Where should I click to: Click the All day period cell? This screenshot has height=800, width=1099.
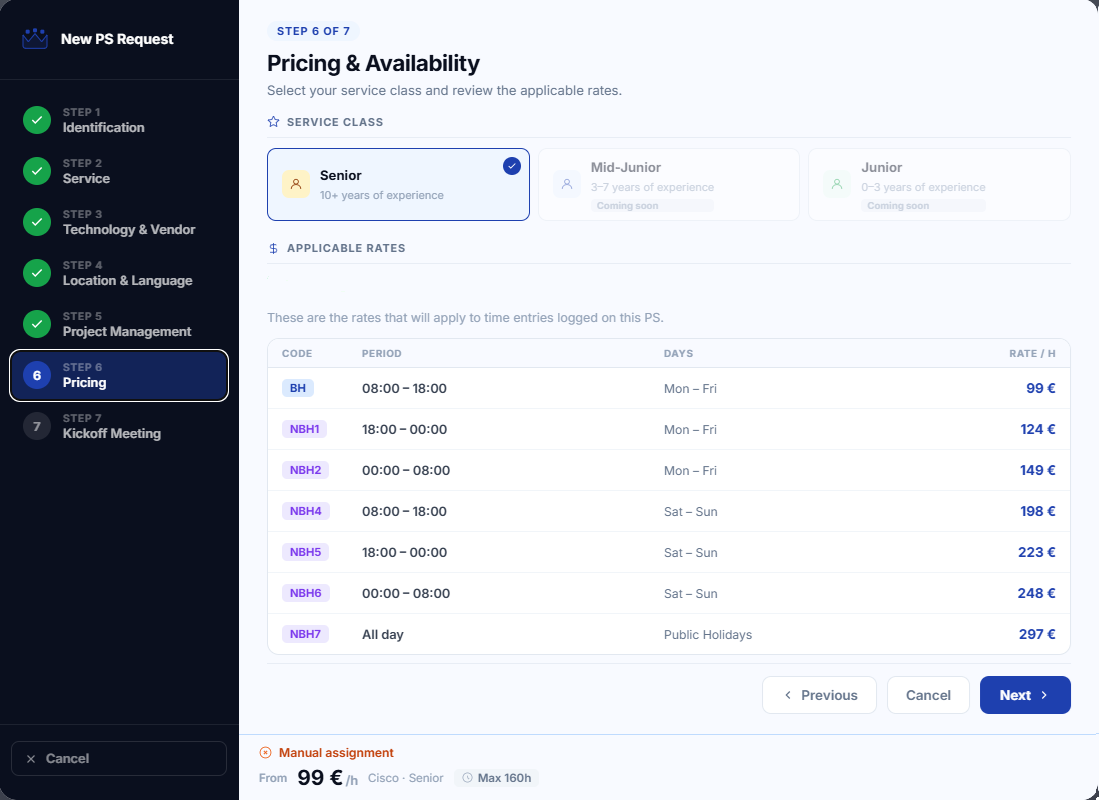pos(383,635)
